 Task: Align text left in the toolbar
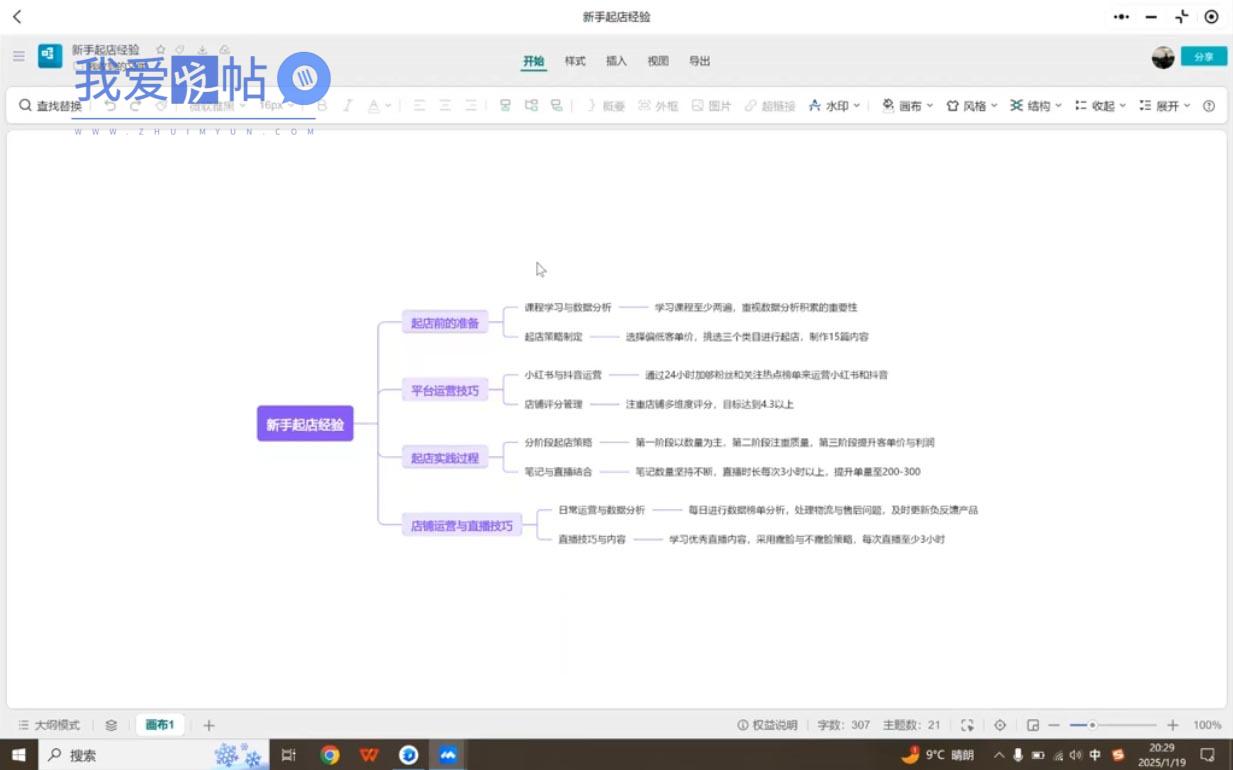tap(419, 106)
